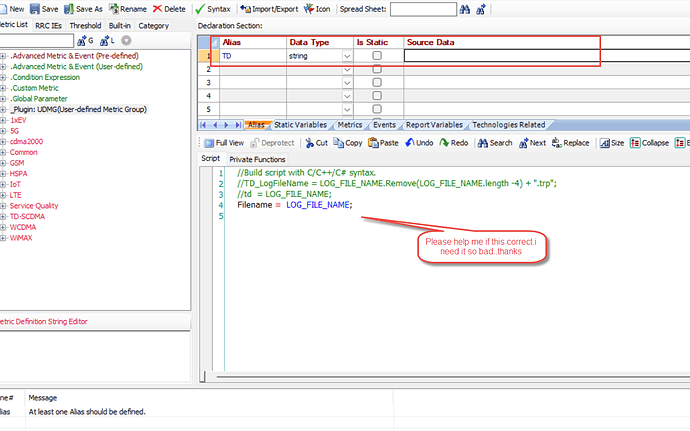Open the Data Type dropdown in row 4
This screenshot has width=690, height=431.
coord(347,96)
